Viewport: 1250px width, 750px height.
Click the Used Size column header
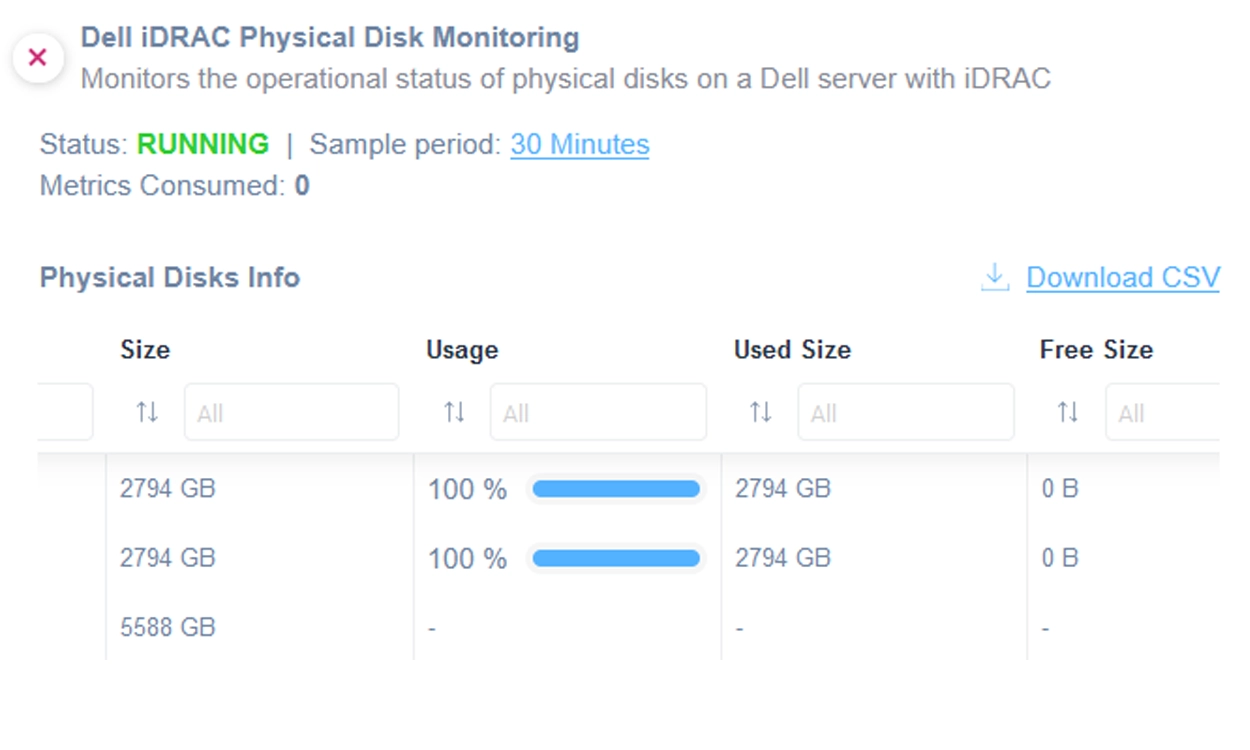(x=792, y=350)
